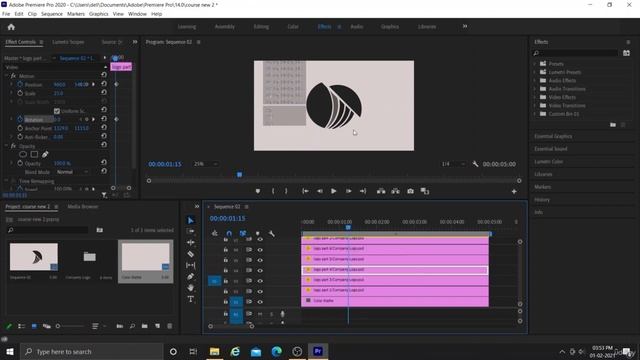Screen dimensions: 640x360
Task: Choose the free draw bezier mask pen
Action: tap(45, 154)
